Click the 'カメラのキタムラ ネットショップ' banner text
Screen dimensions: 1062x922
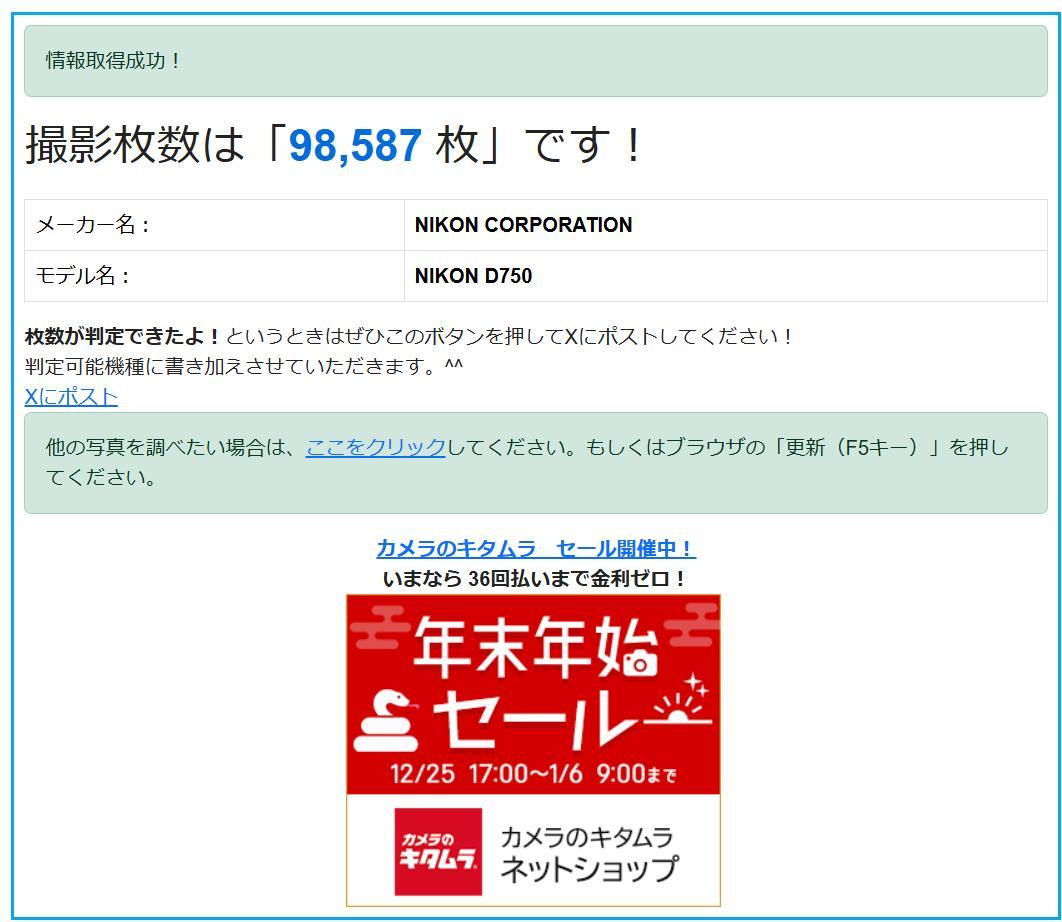(x=589, y=854)
